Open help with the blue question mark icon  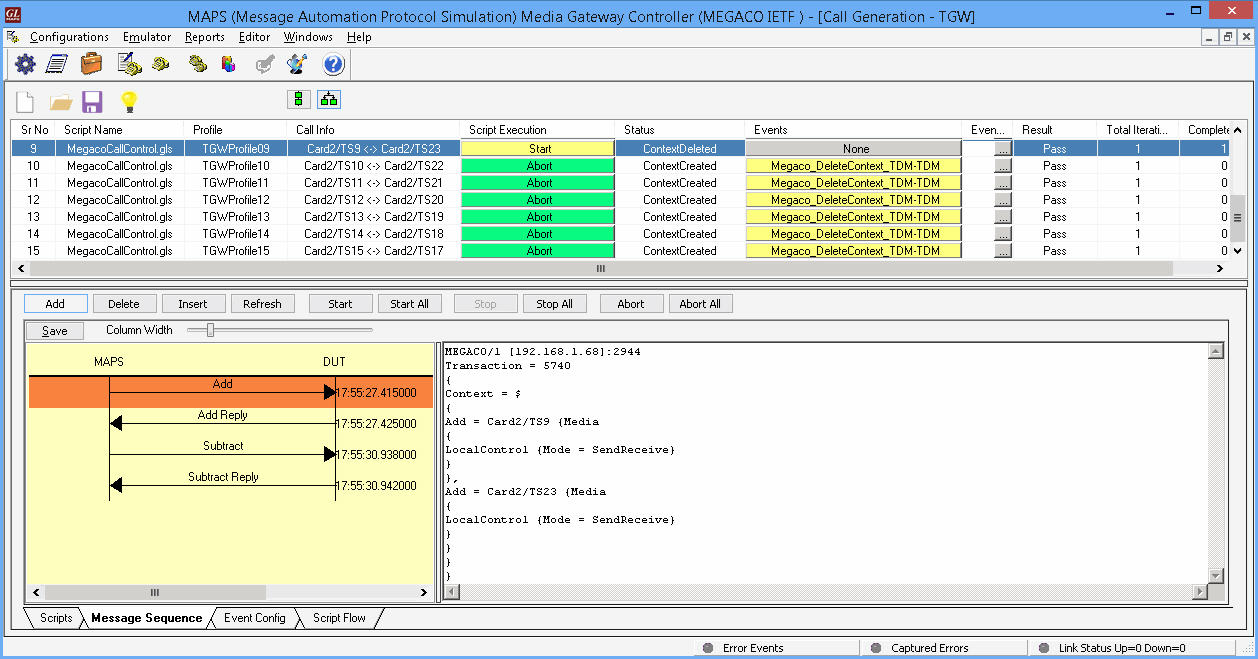334,64
